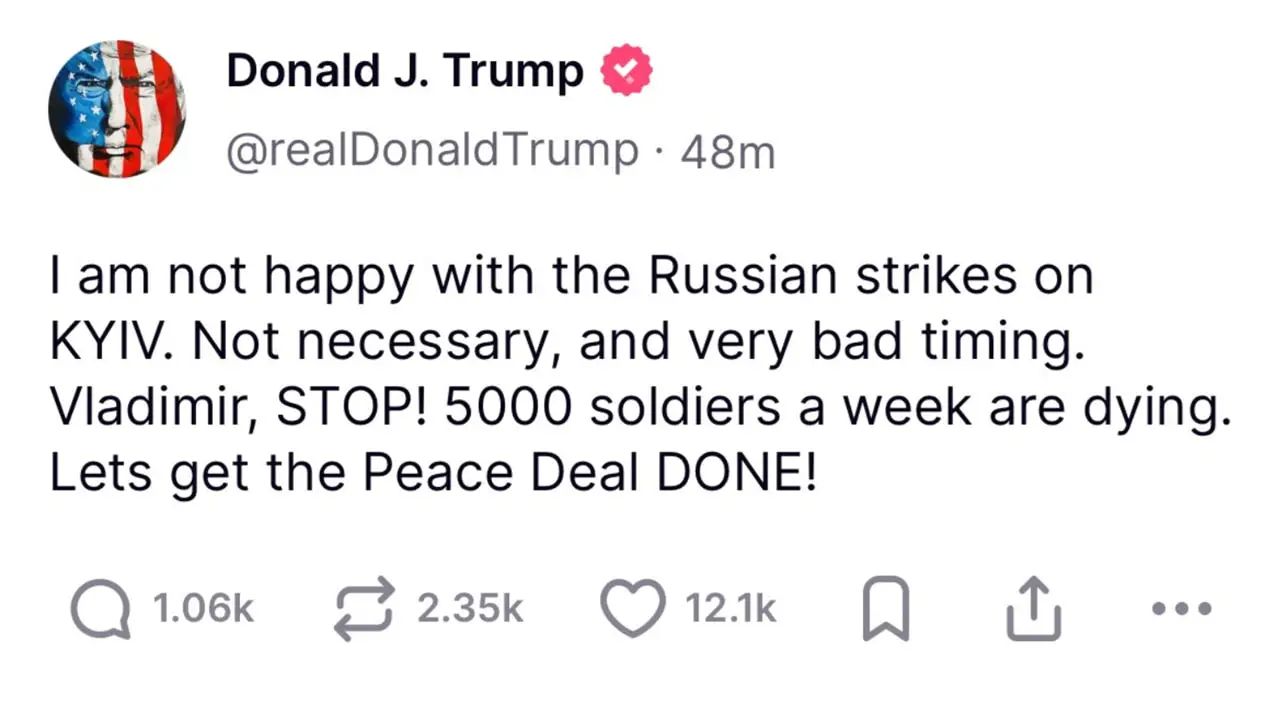Click the 2.35k ReTruth count

470,609
